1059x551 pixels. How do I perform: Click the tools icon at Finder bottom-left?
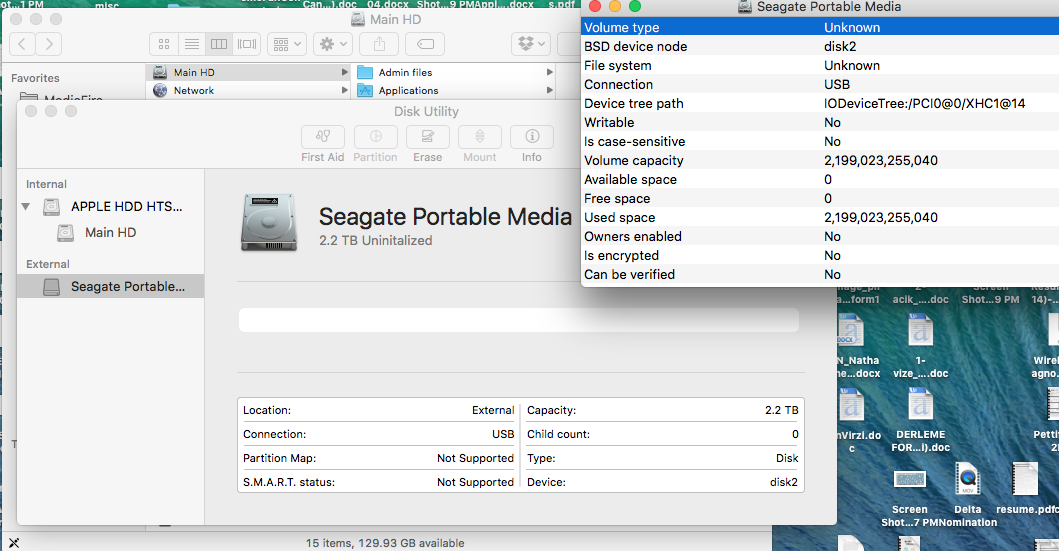14,542
